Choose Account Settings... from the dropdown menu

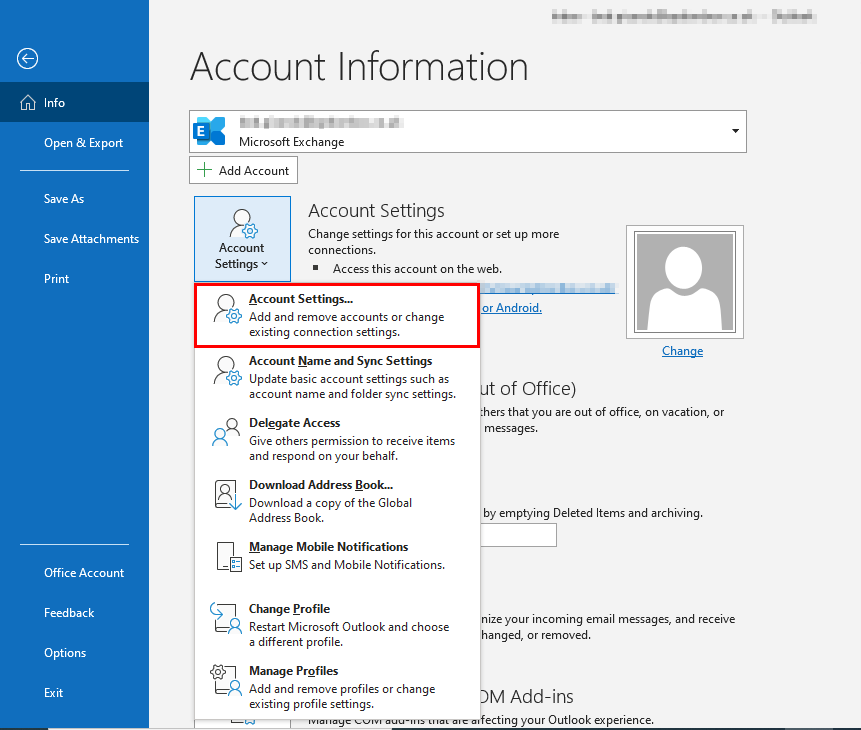337,315
